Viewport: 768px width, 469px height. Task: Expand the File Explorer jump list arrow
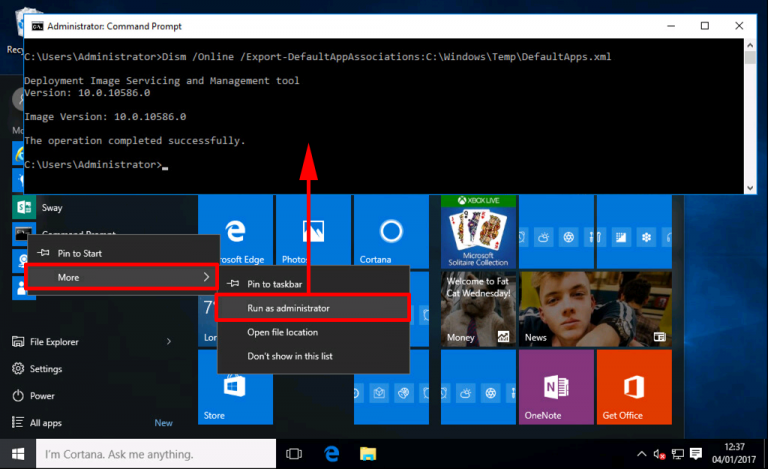[x=169, y=342]
